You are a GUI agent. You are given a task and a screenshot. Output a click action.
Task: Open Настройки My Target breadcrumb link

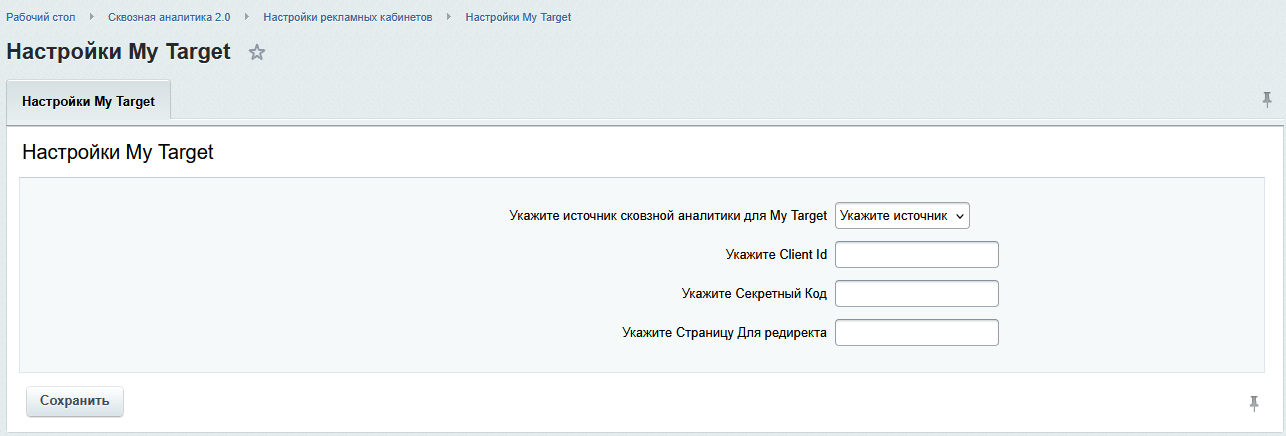pos(518,18)
